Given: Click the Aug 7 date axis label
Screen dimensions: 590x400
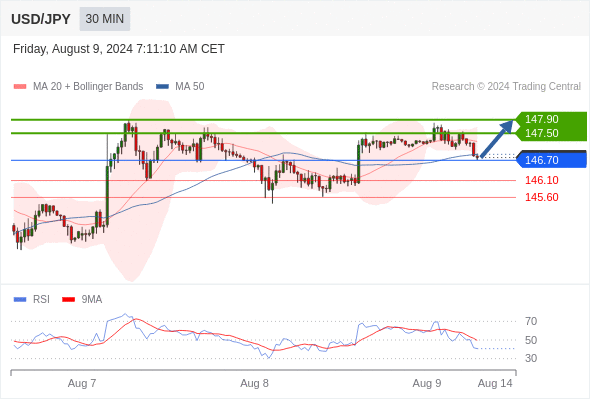Looking at the screenshot, I should (82, 383).
